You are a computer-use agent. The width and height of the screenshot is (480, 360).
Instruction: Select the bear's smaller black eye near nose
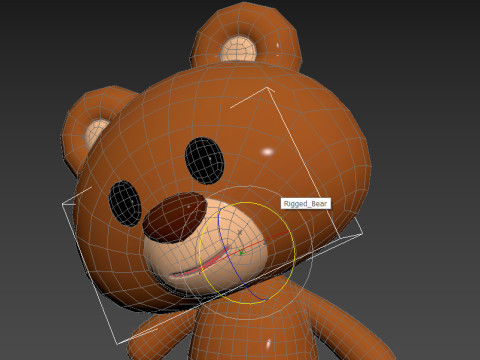coord(125,203)
